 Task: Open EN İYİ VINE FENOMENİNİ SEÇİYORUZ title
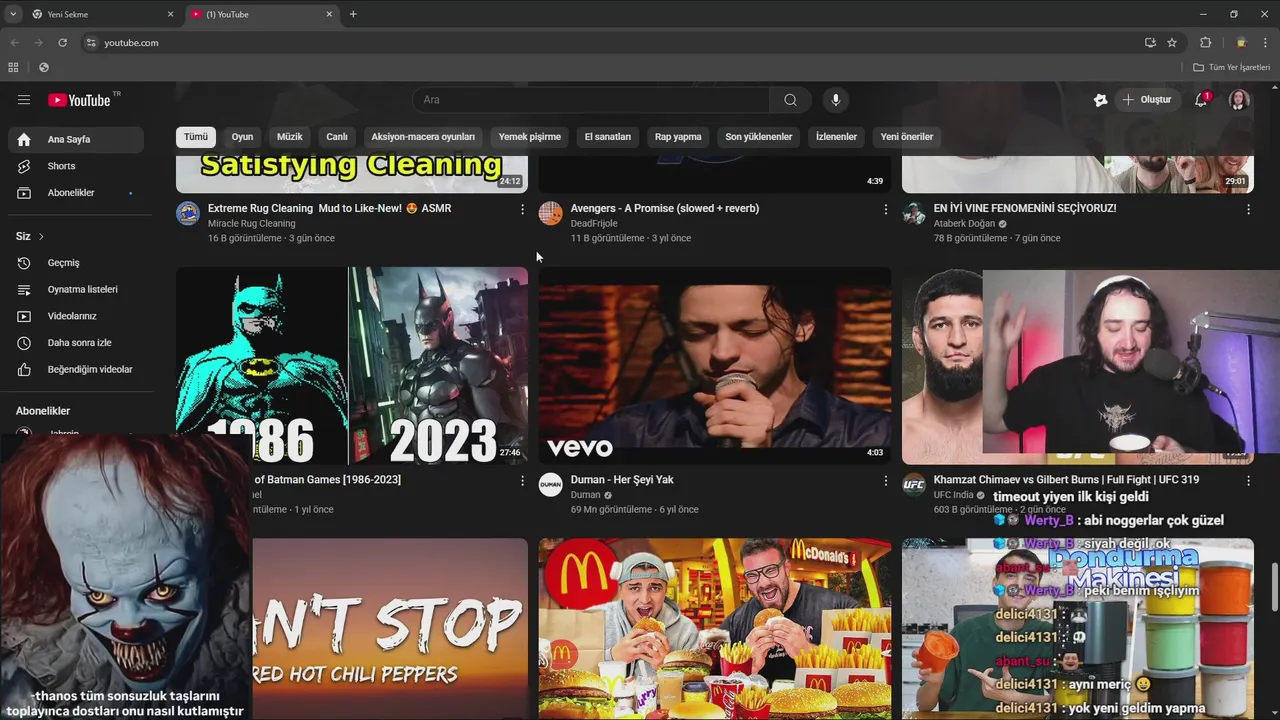click(x=1025, y=208)
